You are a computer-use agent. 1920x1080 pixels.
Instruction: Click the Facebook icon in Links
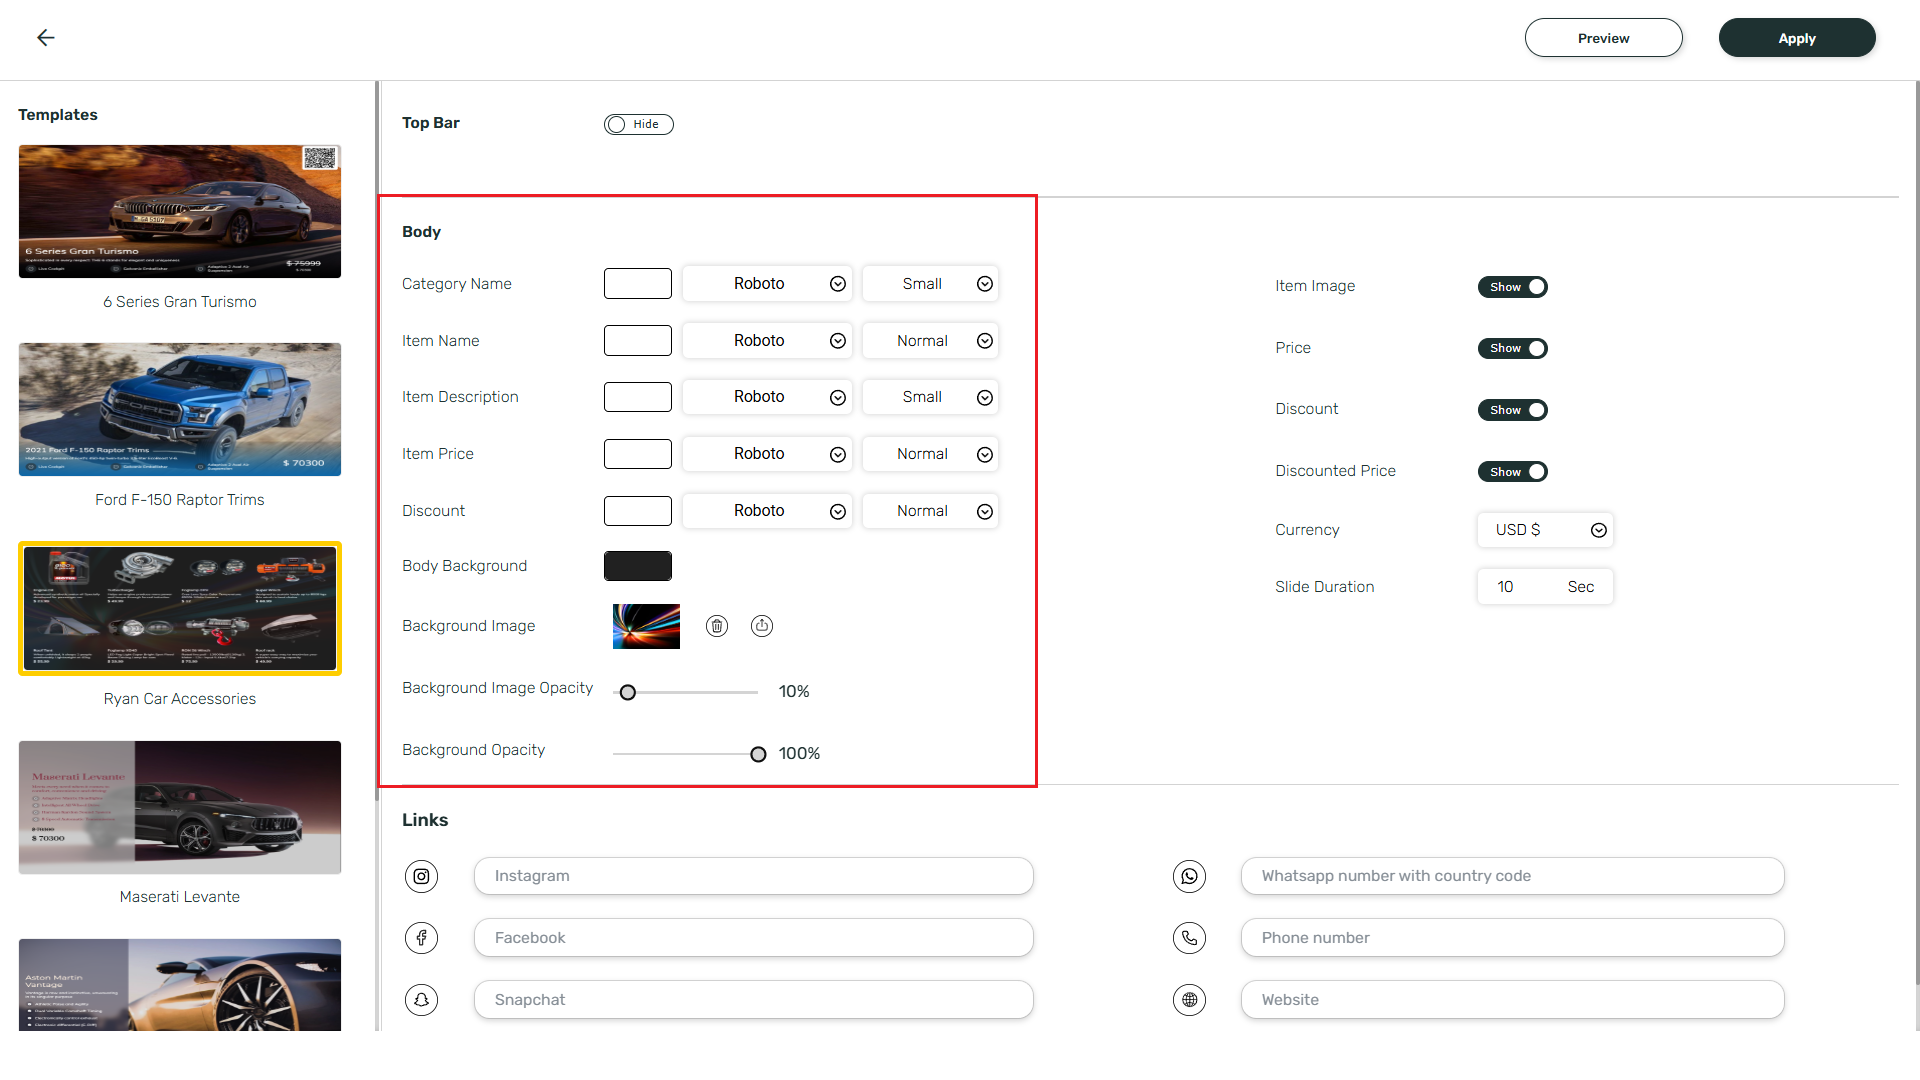pyautogui.click(x=421, y=938)
